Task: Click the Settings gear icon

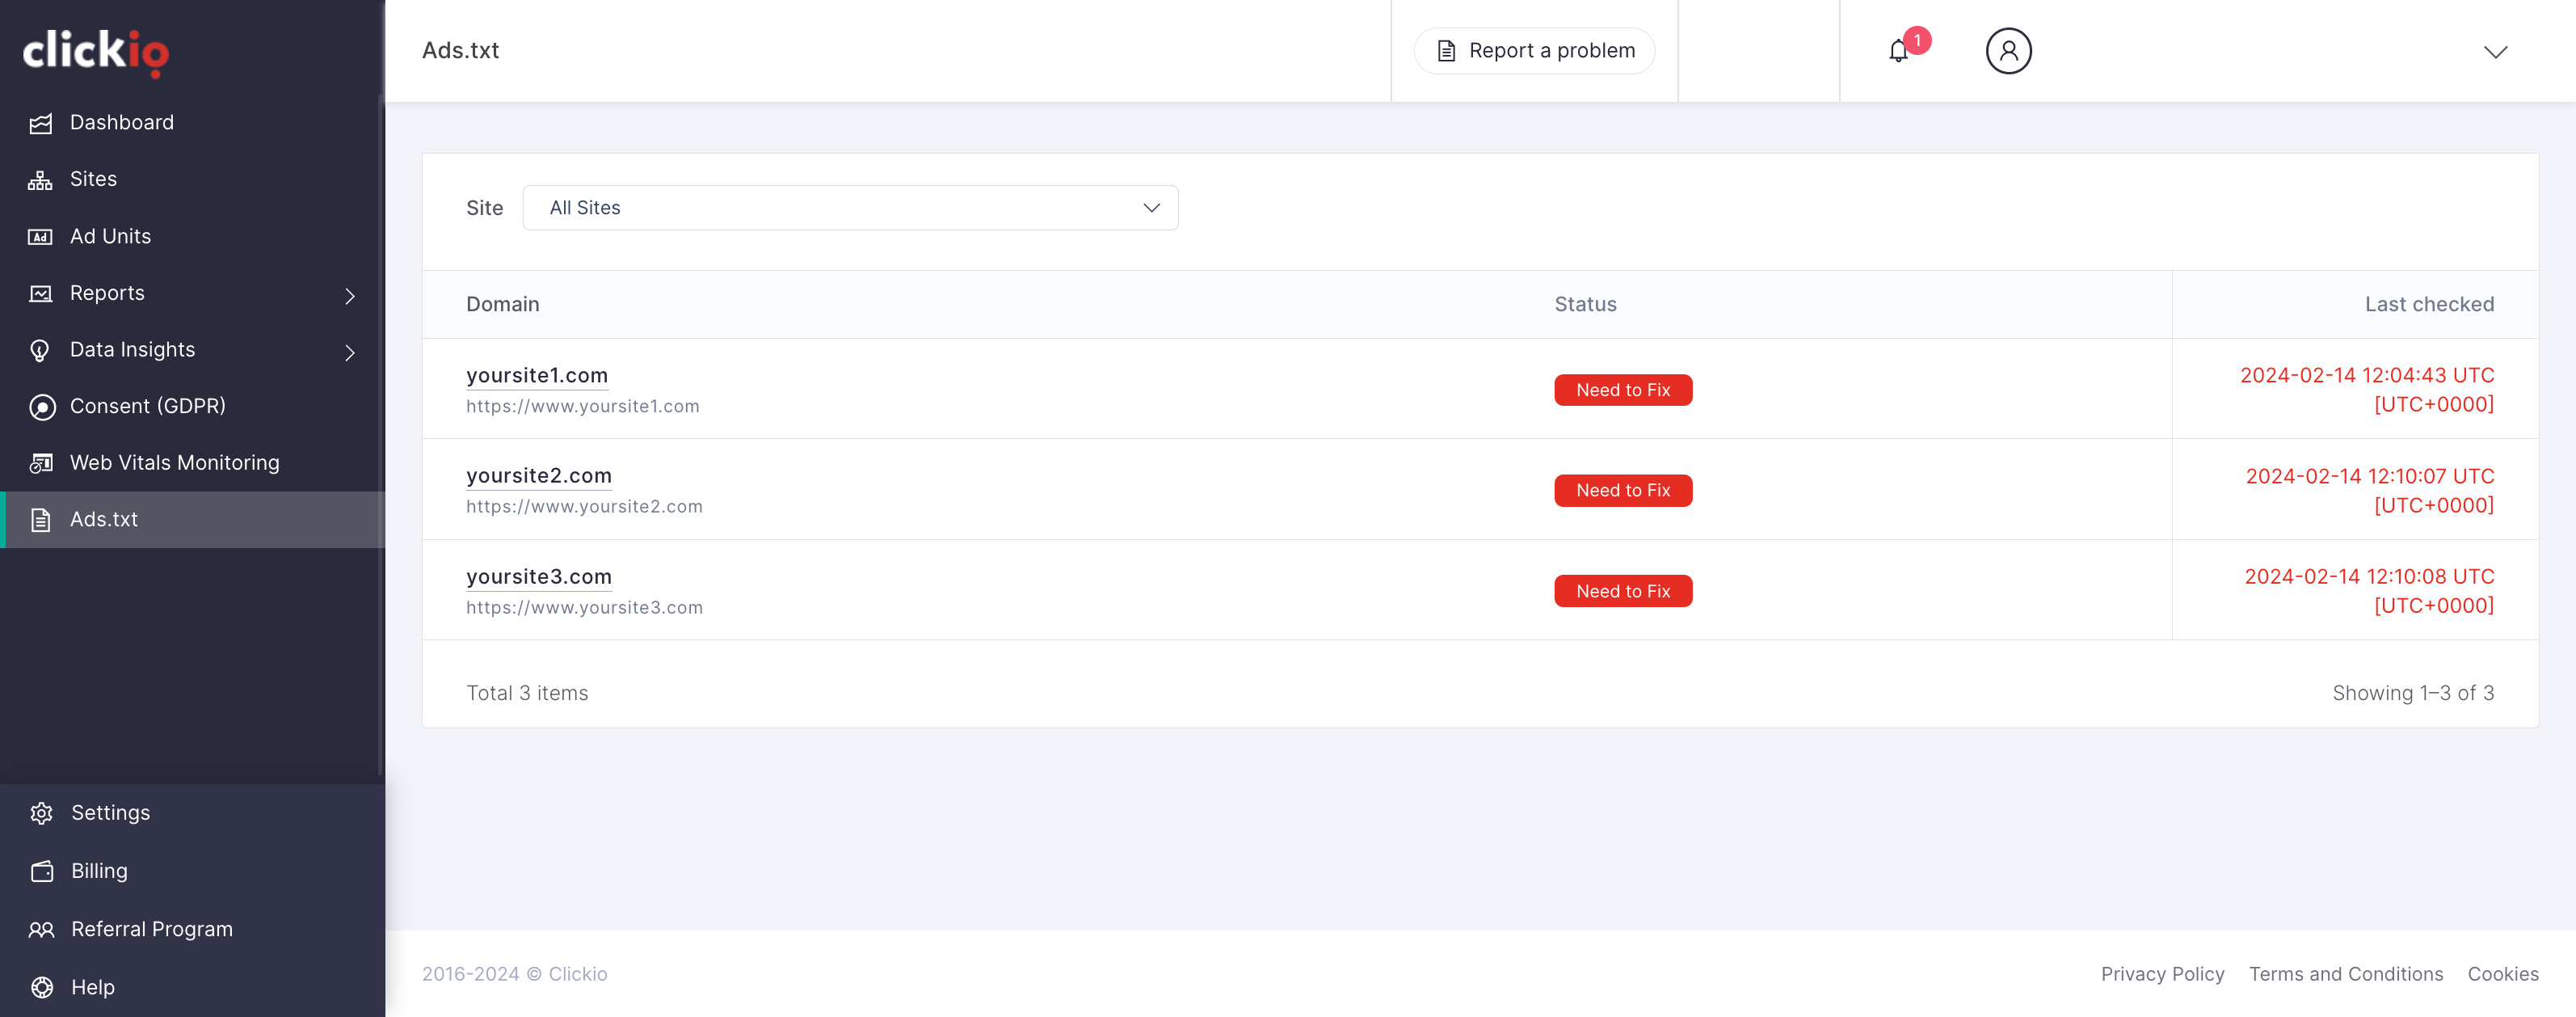Action: tap(41, 813)
